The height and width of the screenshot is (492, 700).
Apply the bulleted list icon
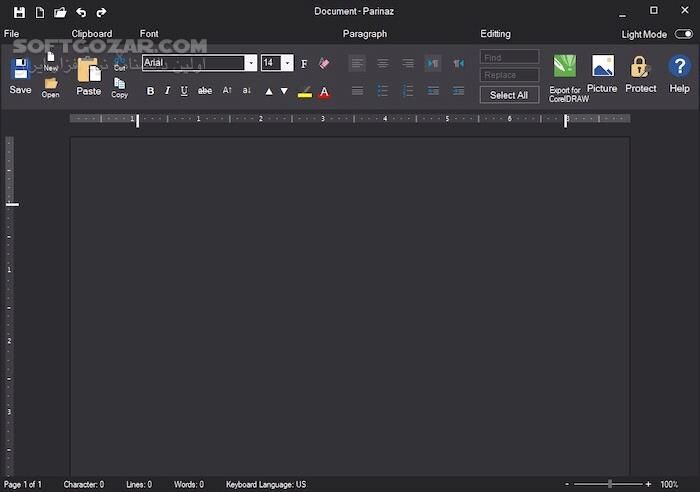[383, 91]
